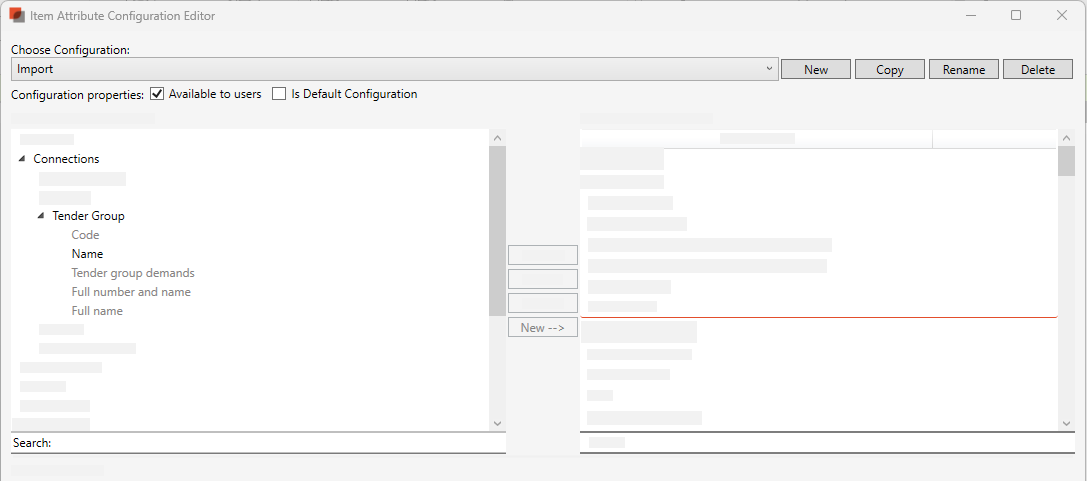The image size is (1087, 481).
Task: Open the Choose Configuration dropdown
Action: (x=768, y=69)
